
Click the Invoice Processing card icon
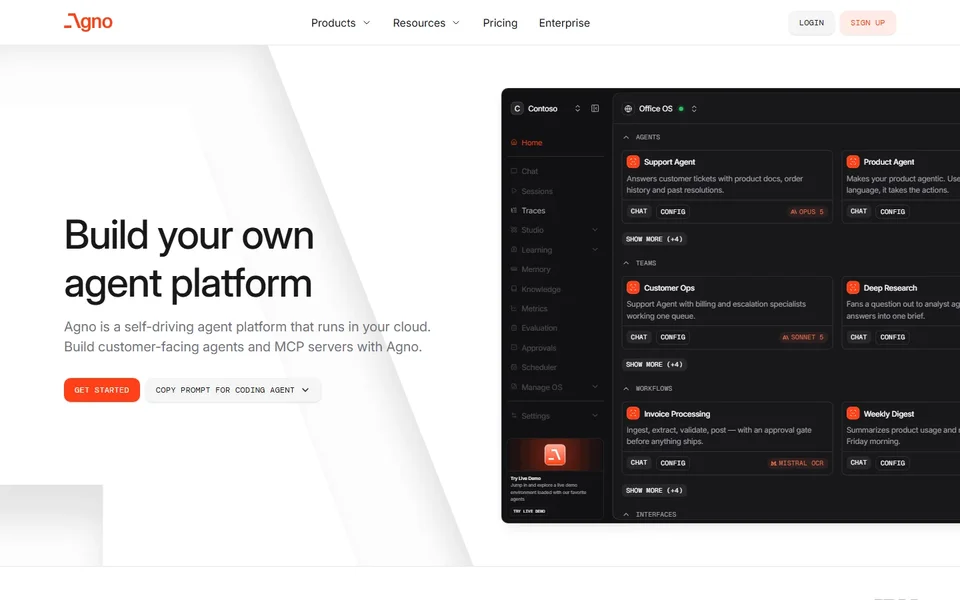[633, 414]
